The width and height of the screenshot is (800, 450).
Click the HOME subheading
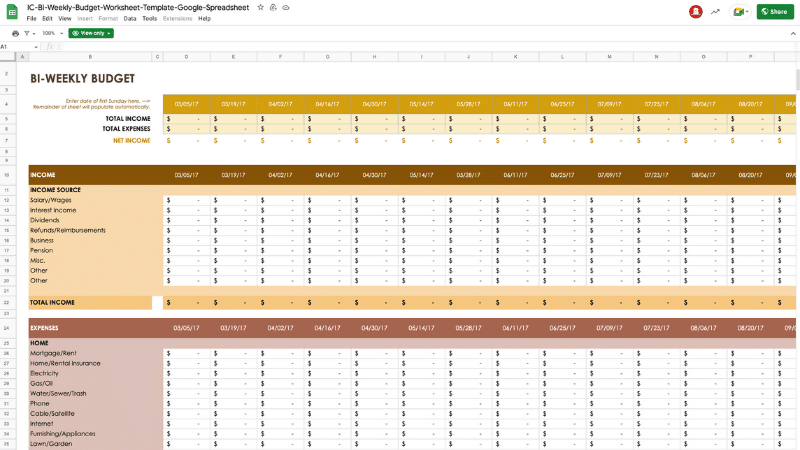tap(39, 343)
